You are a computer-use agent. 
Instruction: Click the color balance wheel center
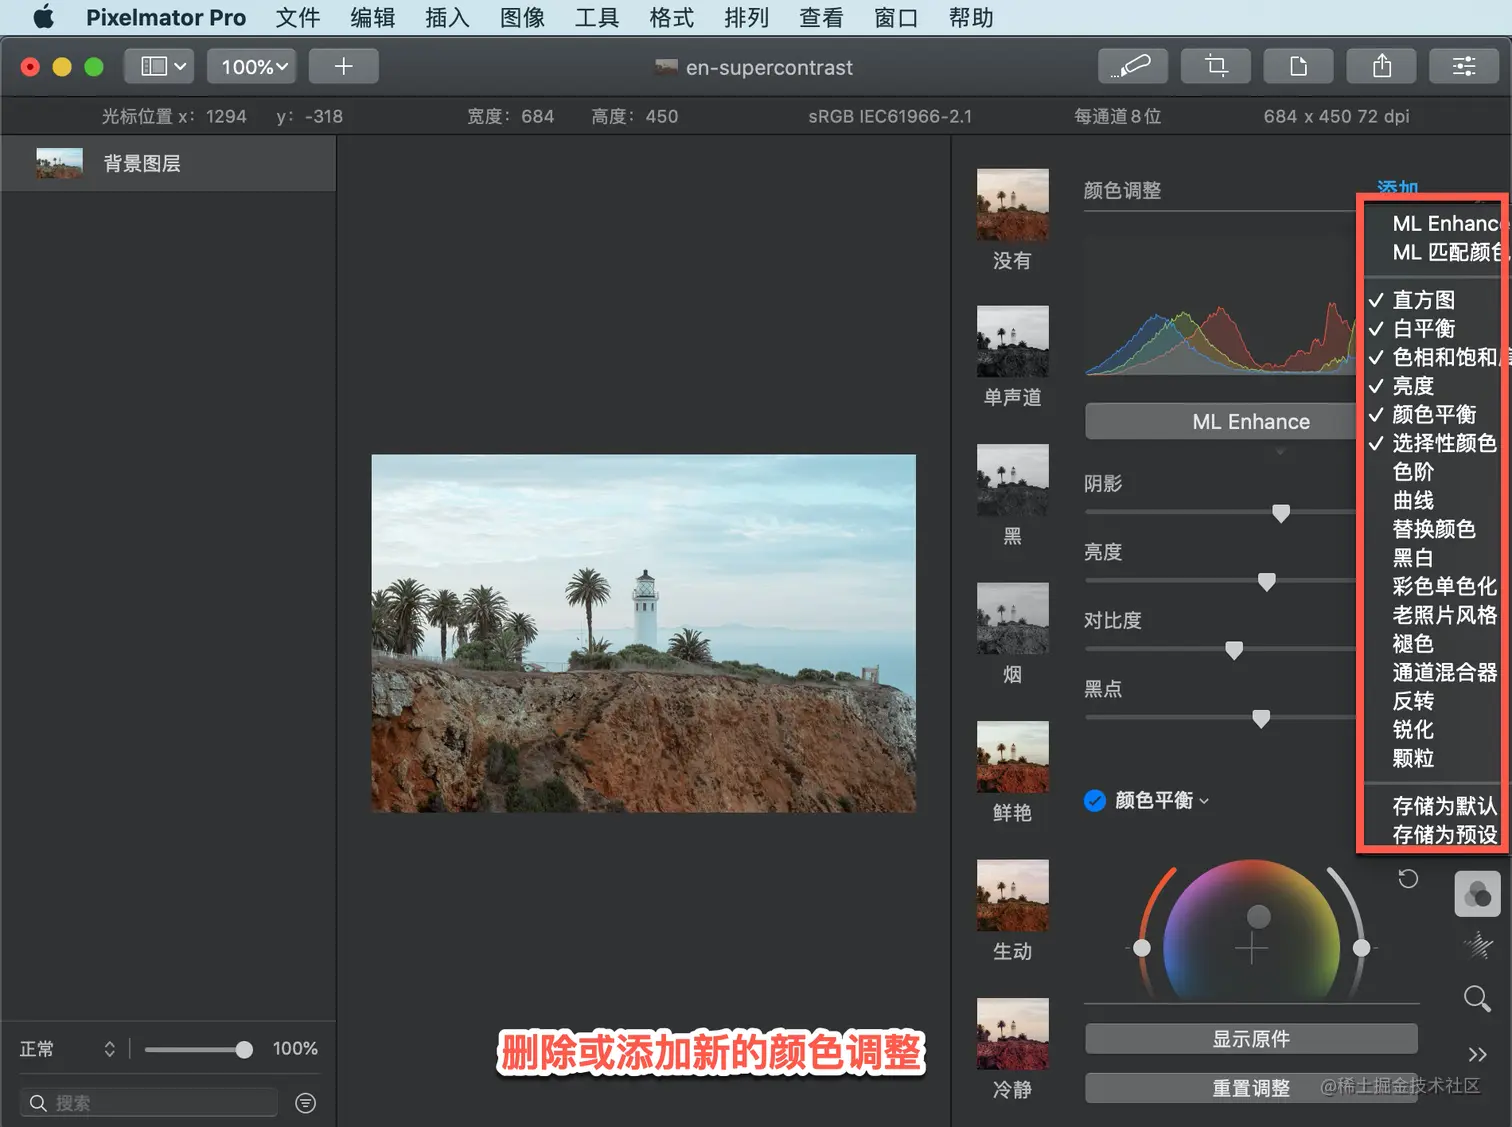tap(1251, 949)
